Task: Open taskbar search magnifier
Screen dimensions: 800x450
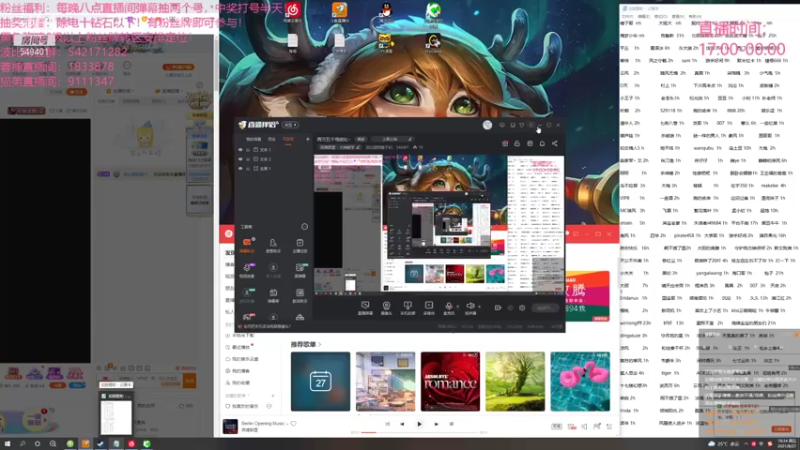Action: (x=22, y=444)
